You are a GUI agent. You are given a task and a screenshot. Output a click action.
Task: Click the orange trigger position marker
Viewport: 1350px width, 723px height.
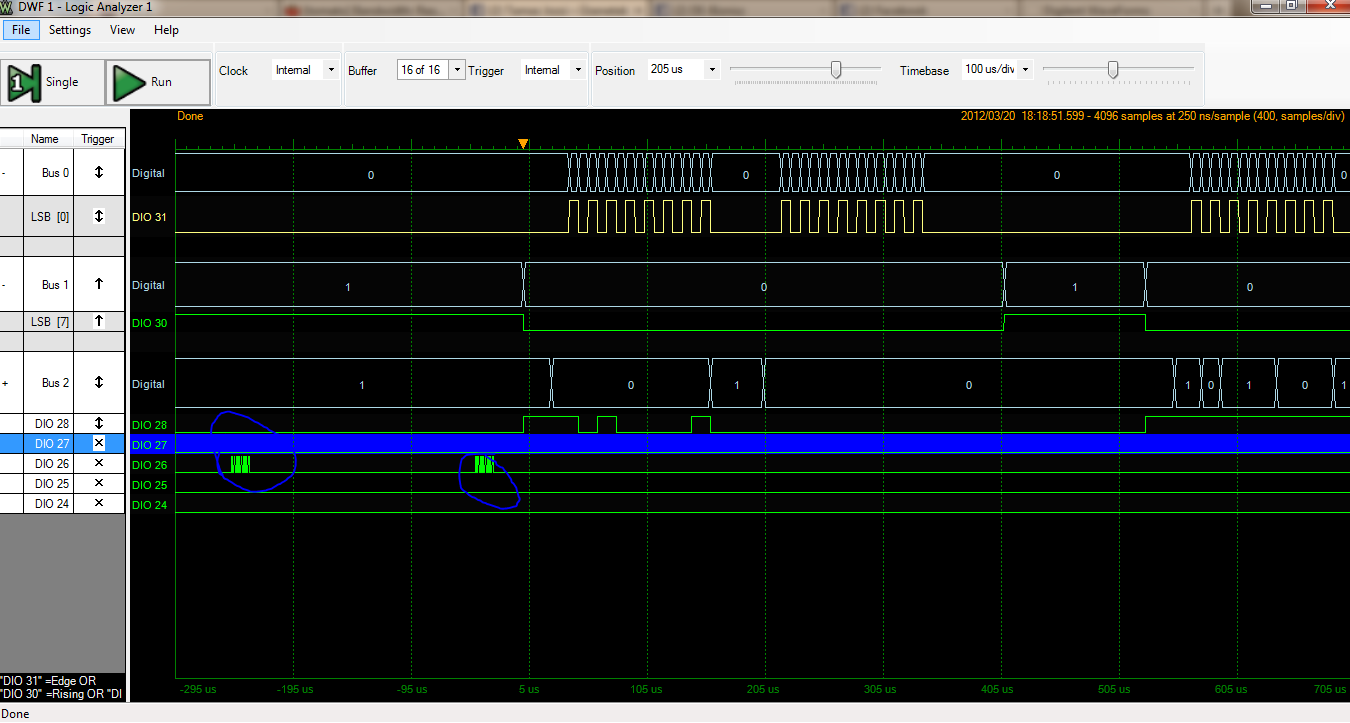pos(522,144)
